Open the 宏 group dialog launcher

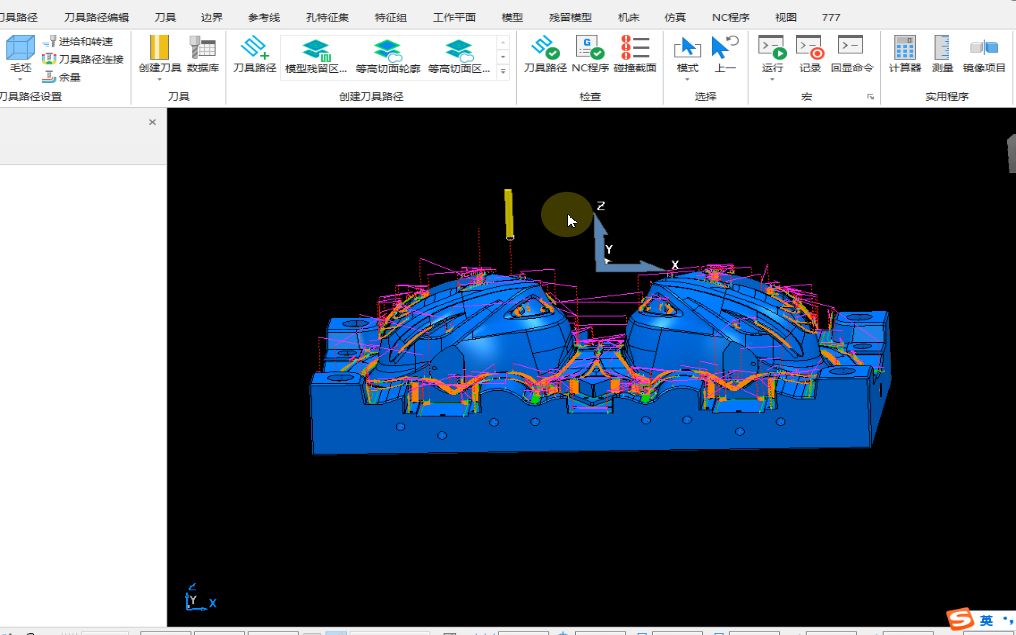(870, 97)
